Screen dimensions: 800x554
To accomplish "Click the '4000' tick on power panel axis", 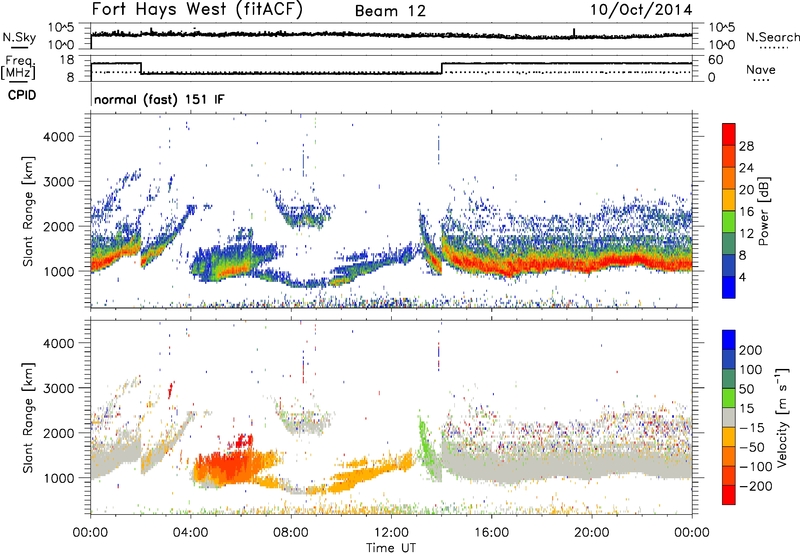I will tap(58, 137).
